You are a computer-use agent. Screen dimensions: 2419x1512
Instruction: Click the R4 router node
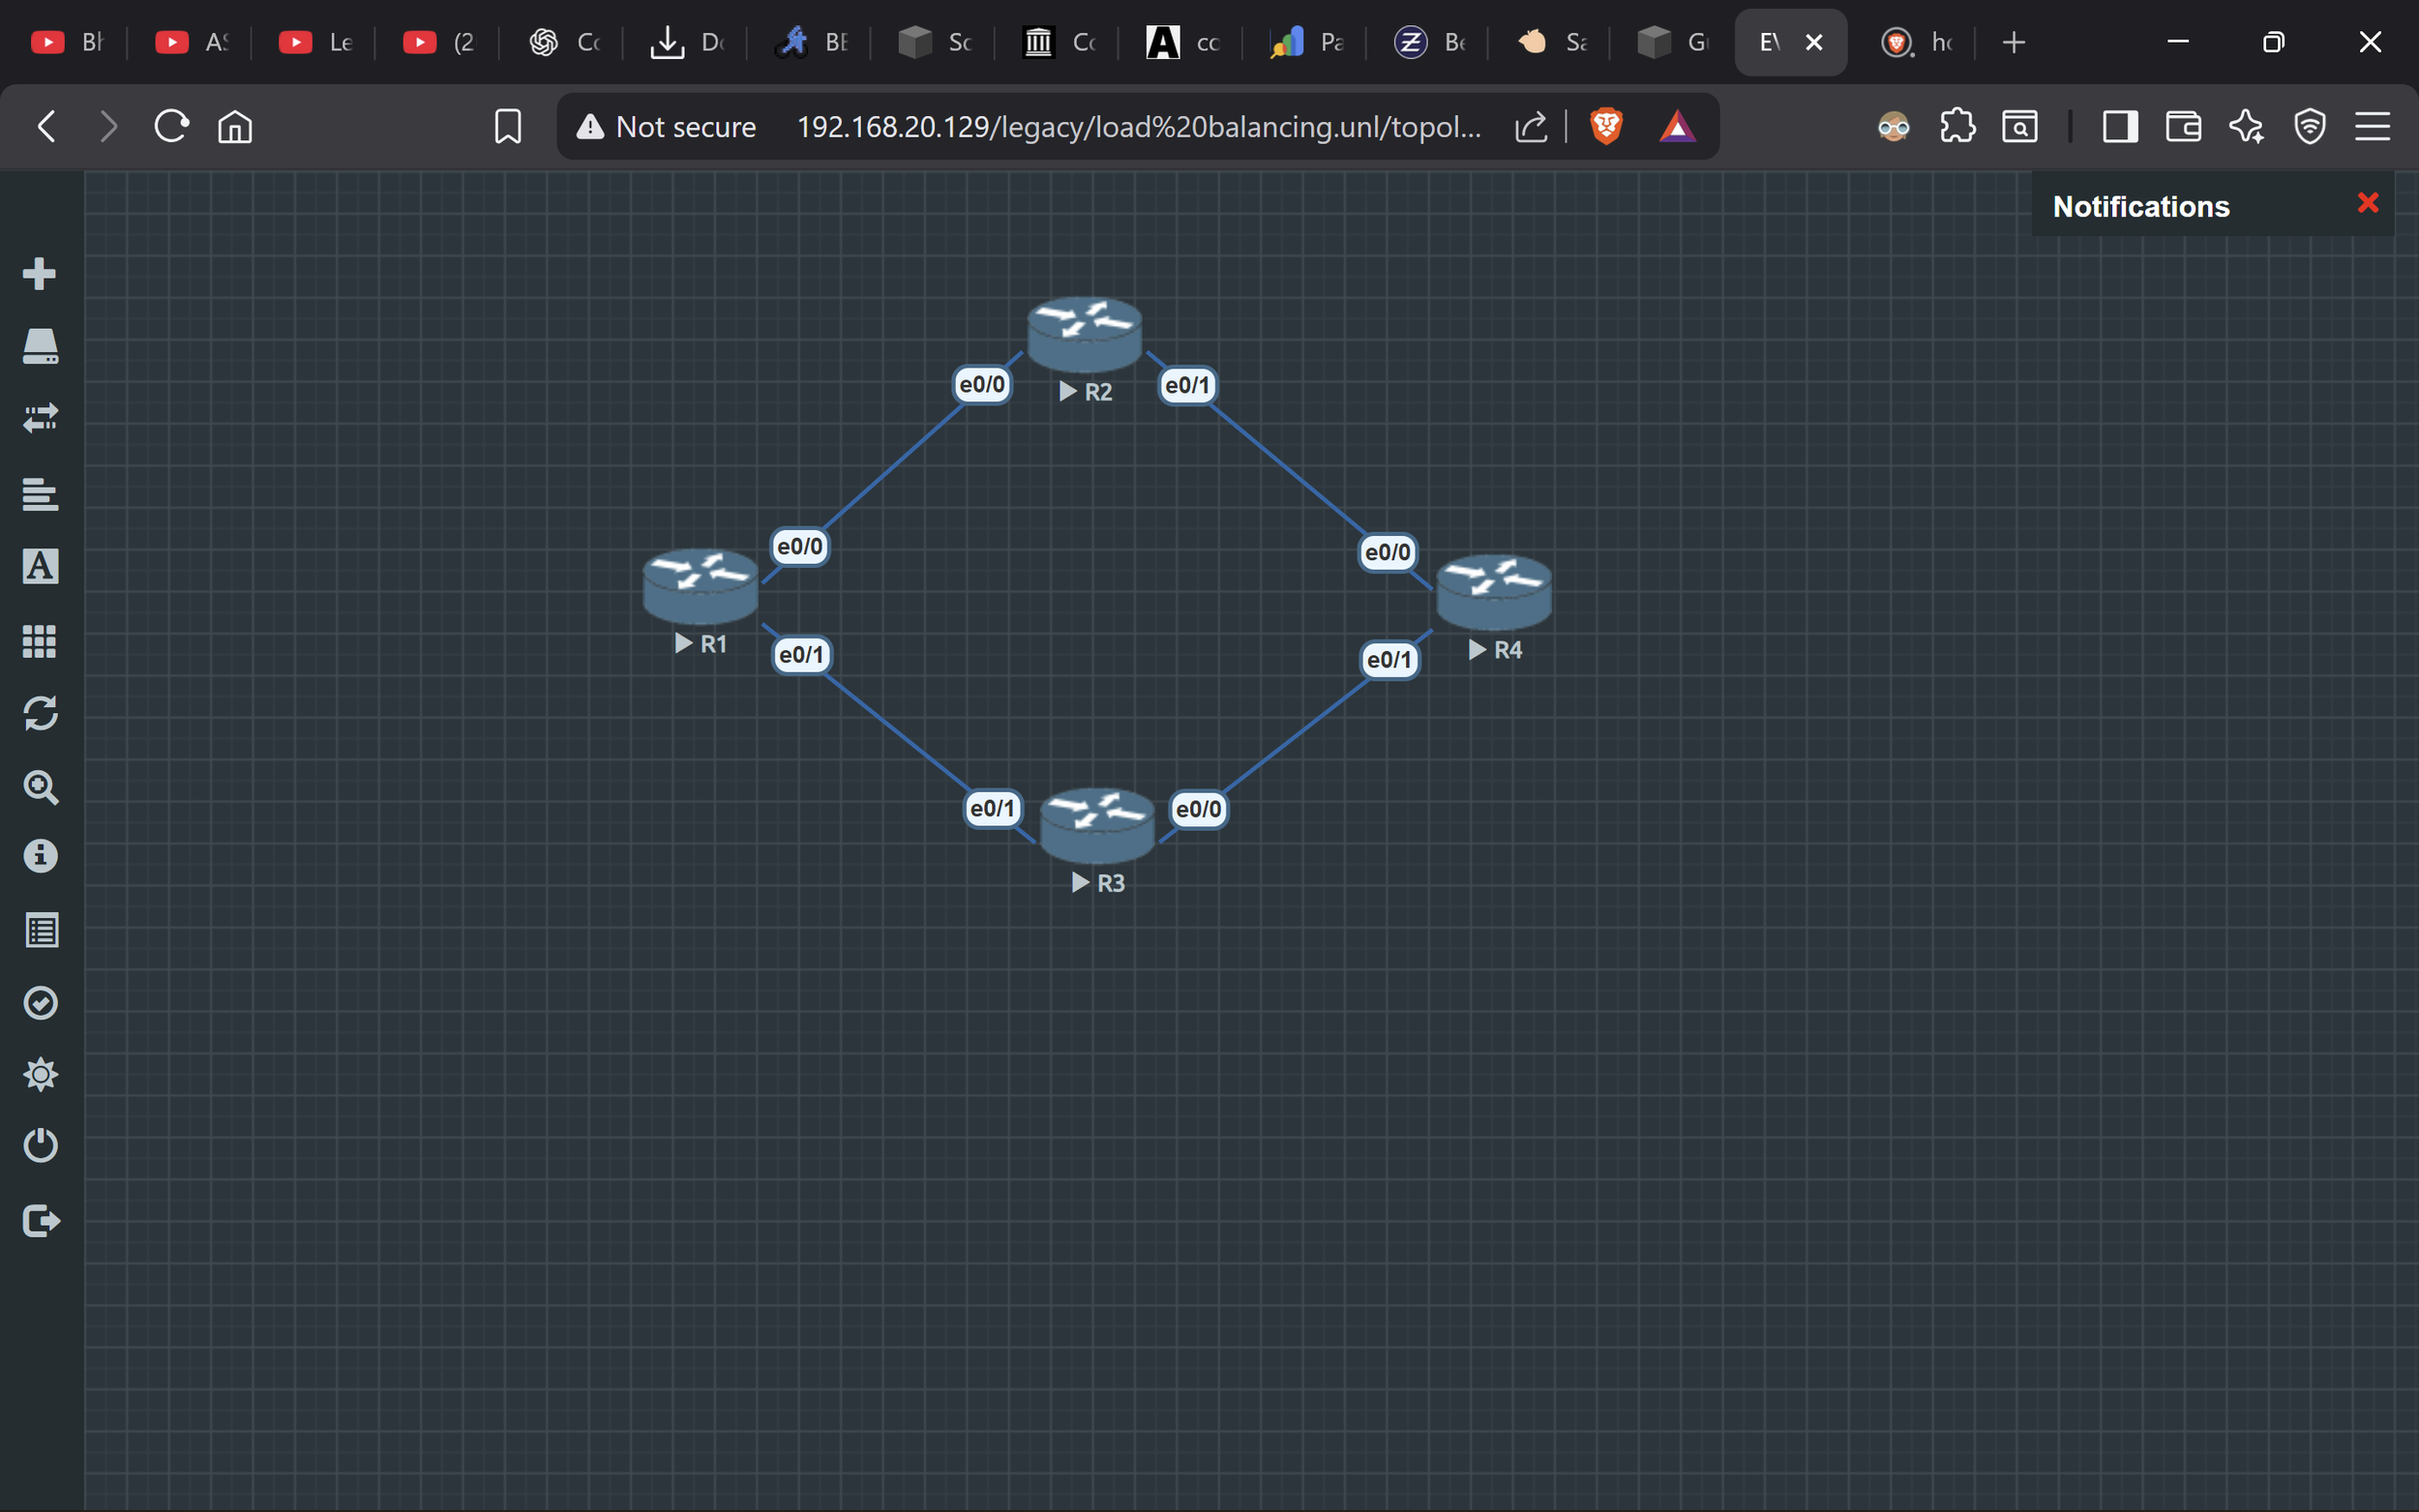click(x=1493, y=590)
